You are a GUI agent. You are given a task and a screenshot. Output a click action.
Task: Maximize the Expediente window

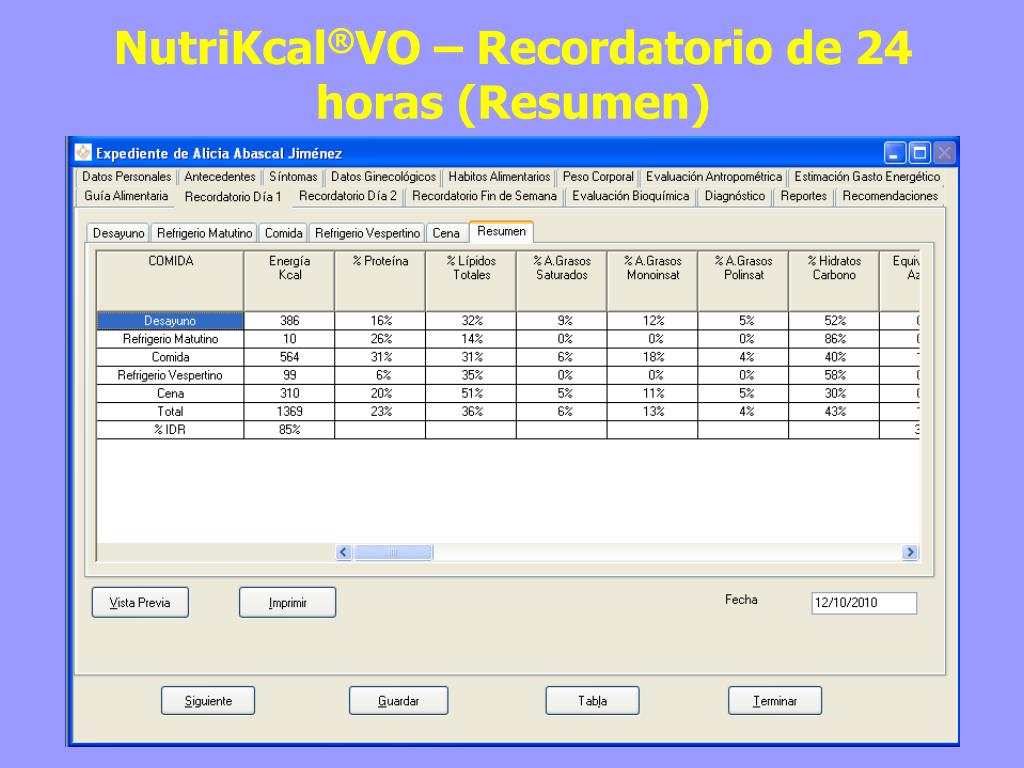[920, 153]
